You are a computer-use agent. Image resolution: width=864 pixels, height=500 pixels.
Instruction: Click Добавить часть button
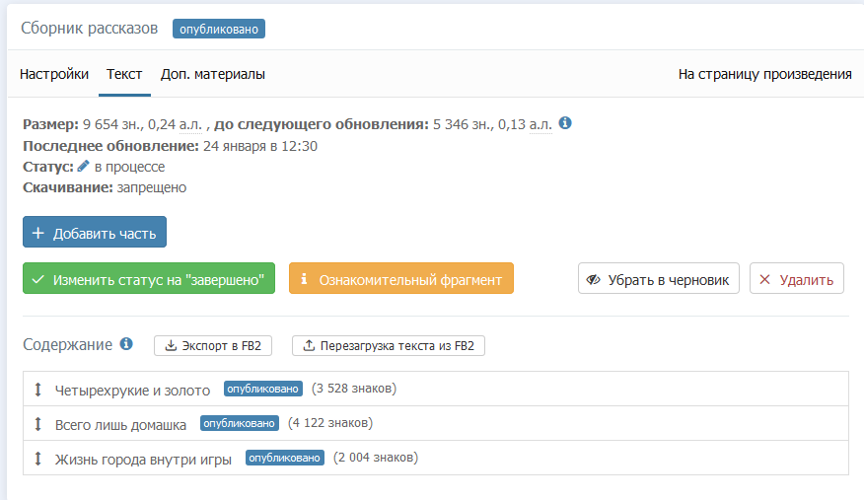(x=95, y=232)
